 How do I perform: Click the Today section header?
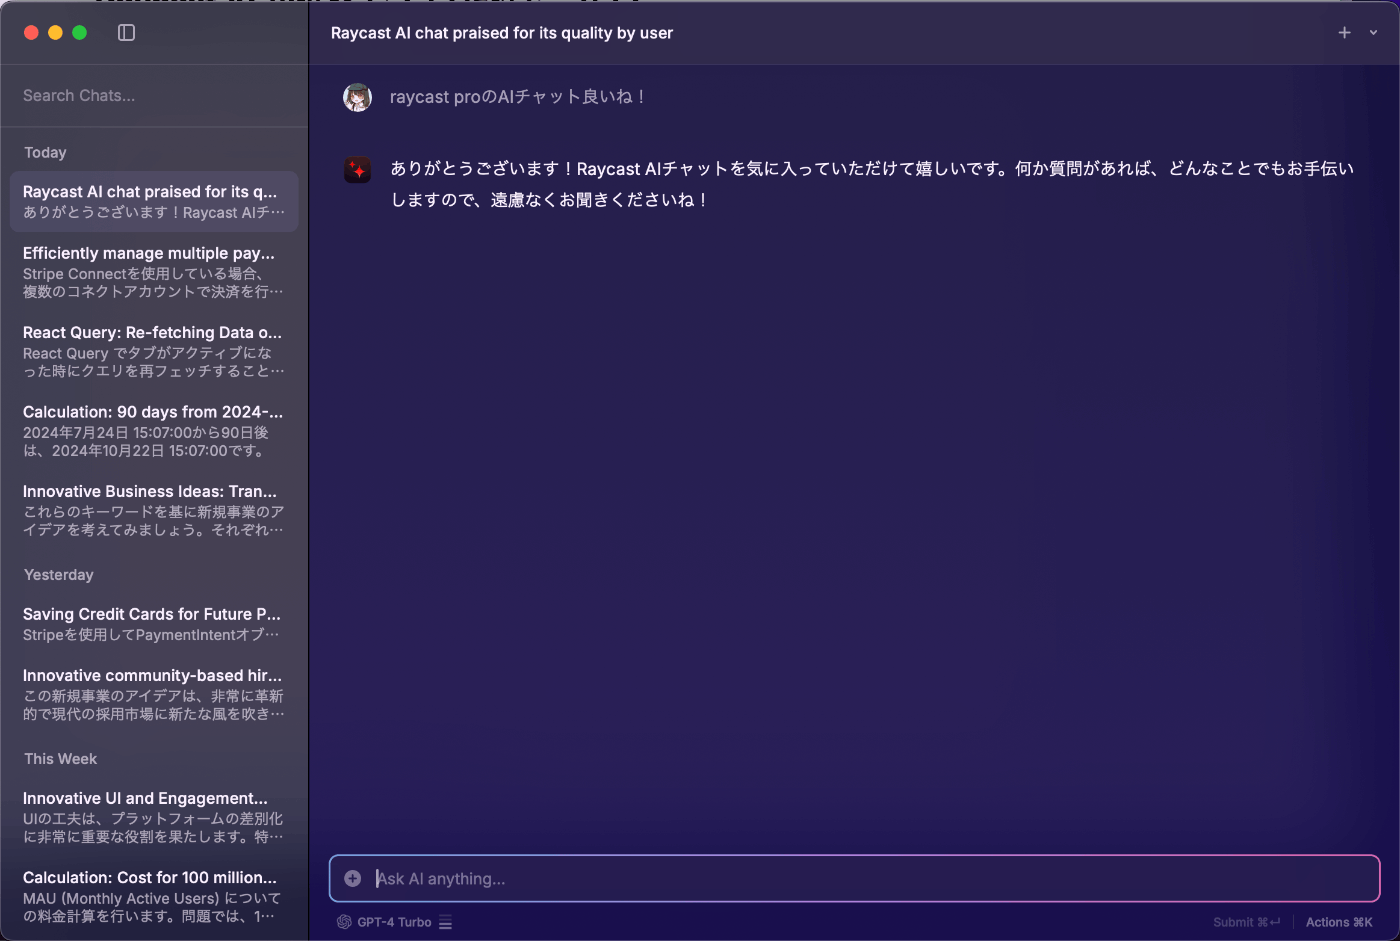45,153
